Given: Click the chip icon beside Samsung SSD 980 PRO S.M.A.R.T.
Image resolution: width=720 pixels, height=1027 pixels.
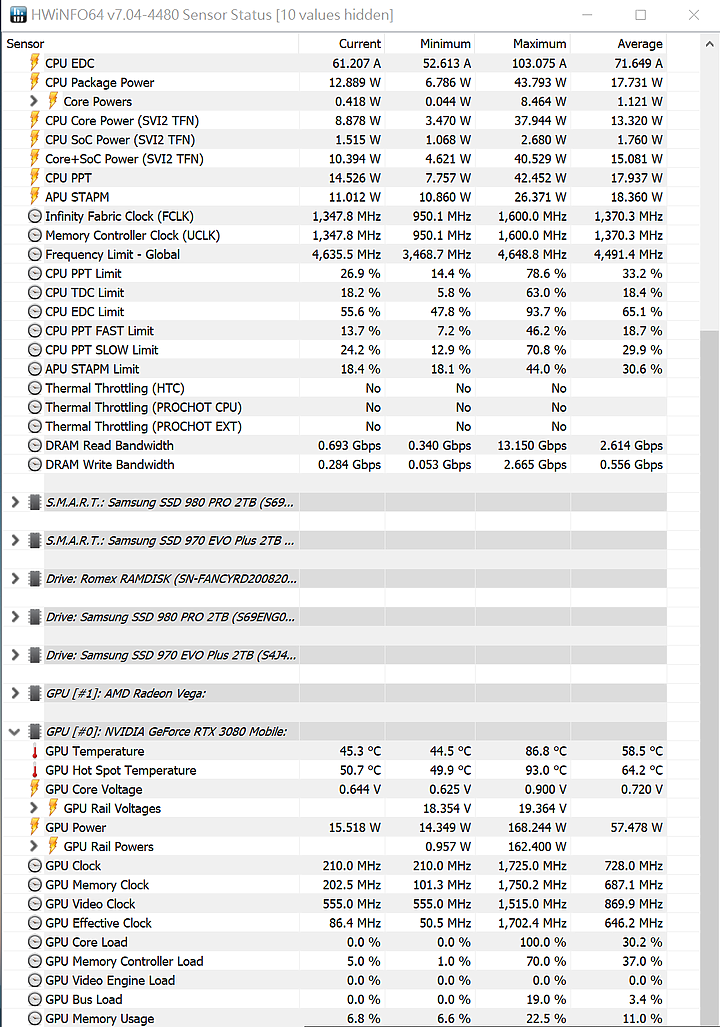Looking at the screenshot, I should pos(35,502).
